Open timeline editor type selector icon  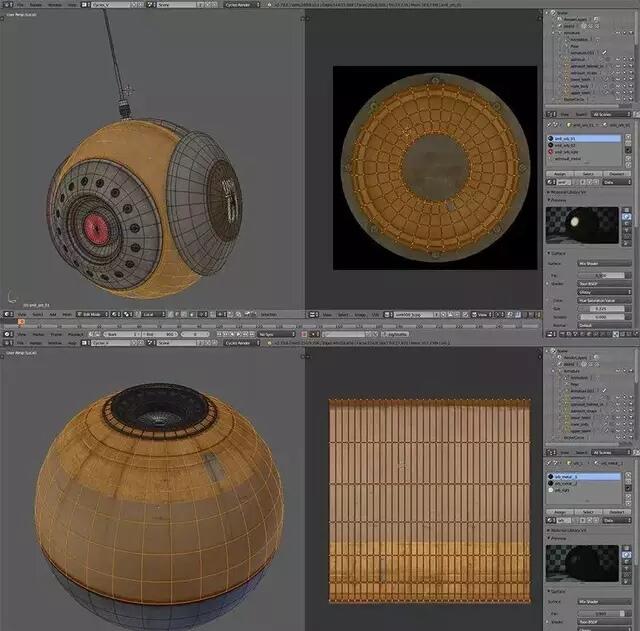(x=7, y=334)
